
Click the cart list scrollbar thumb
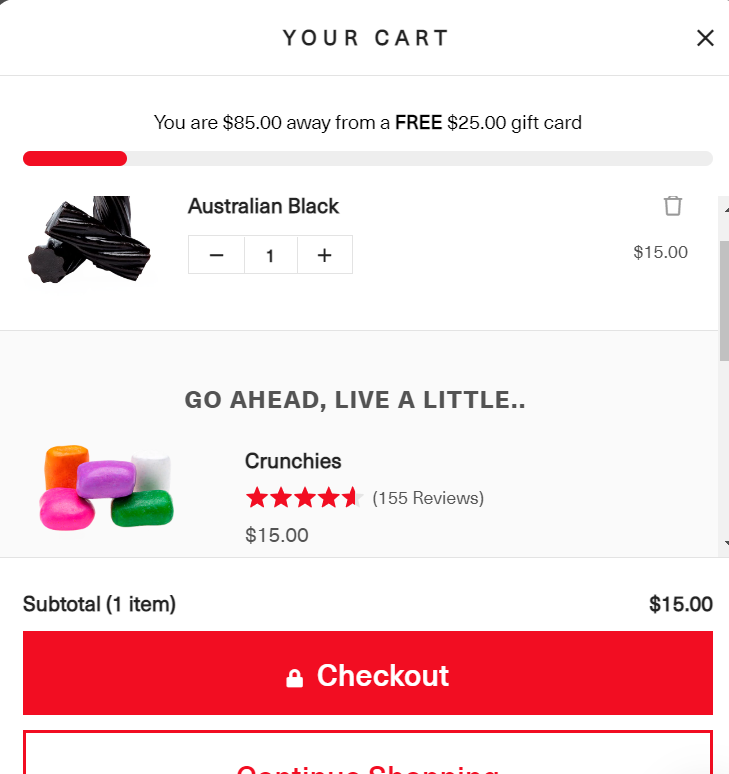point(724,301)
